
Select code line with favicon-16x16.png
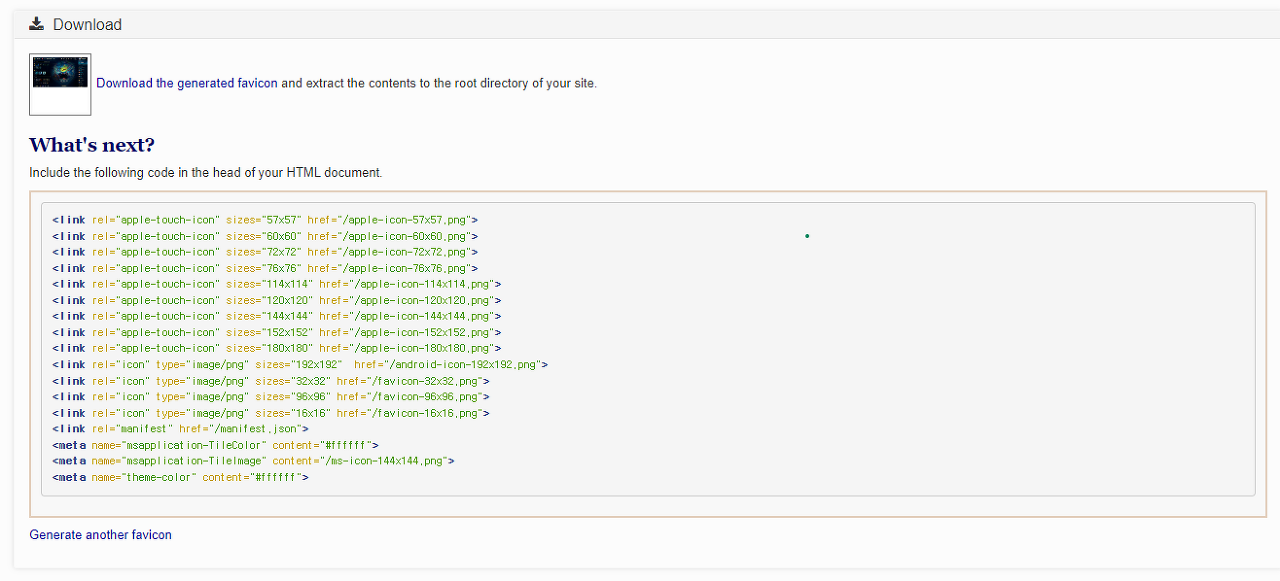[x=271, y=413]
